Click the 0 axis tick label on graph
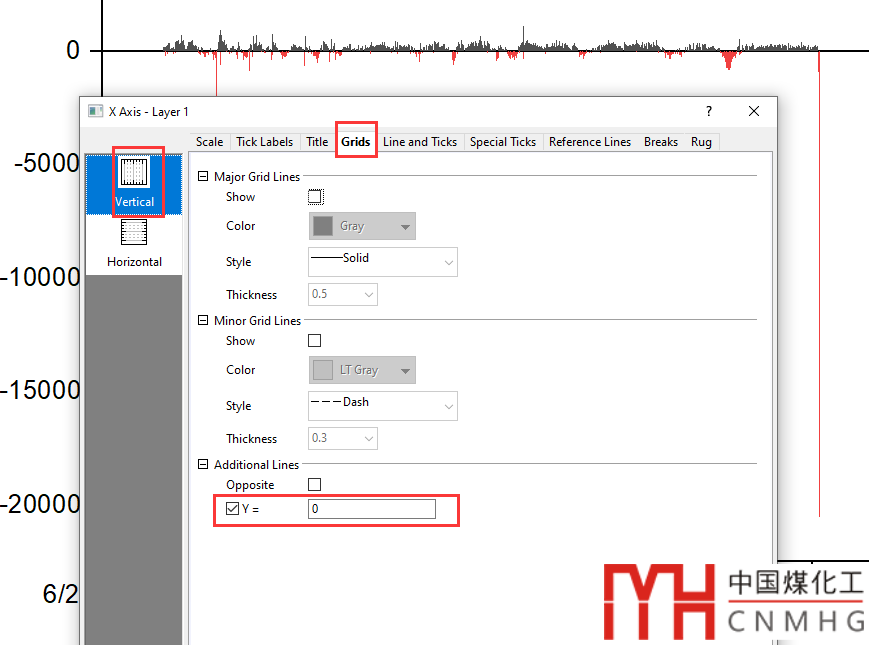869x645 pixels. click(73, 50)
